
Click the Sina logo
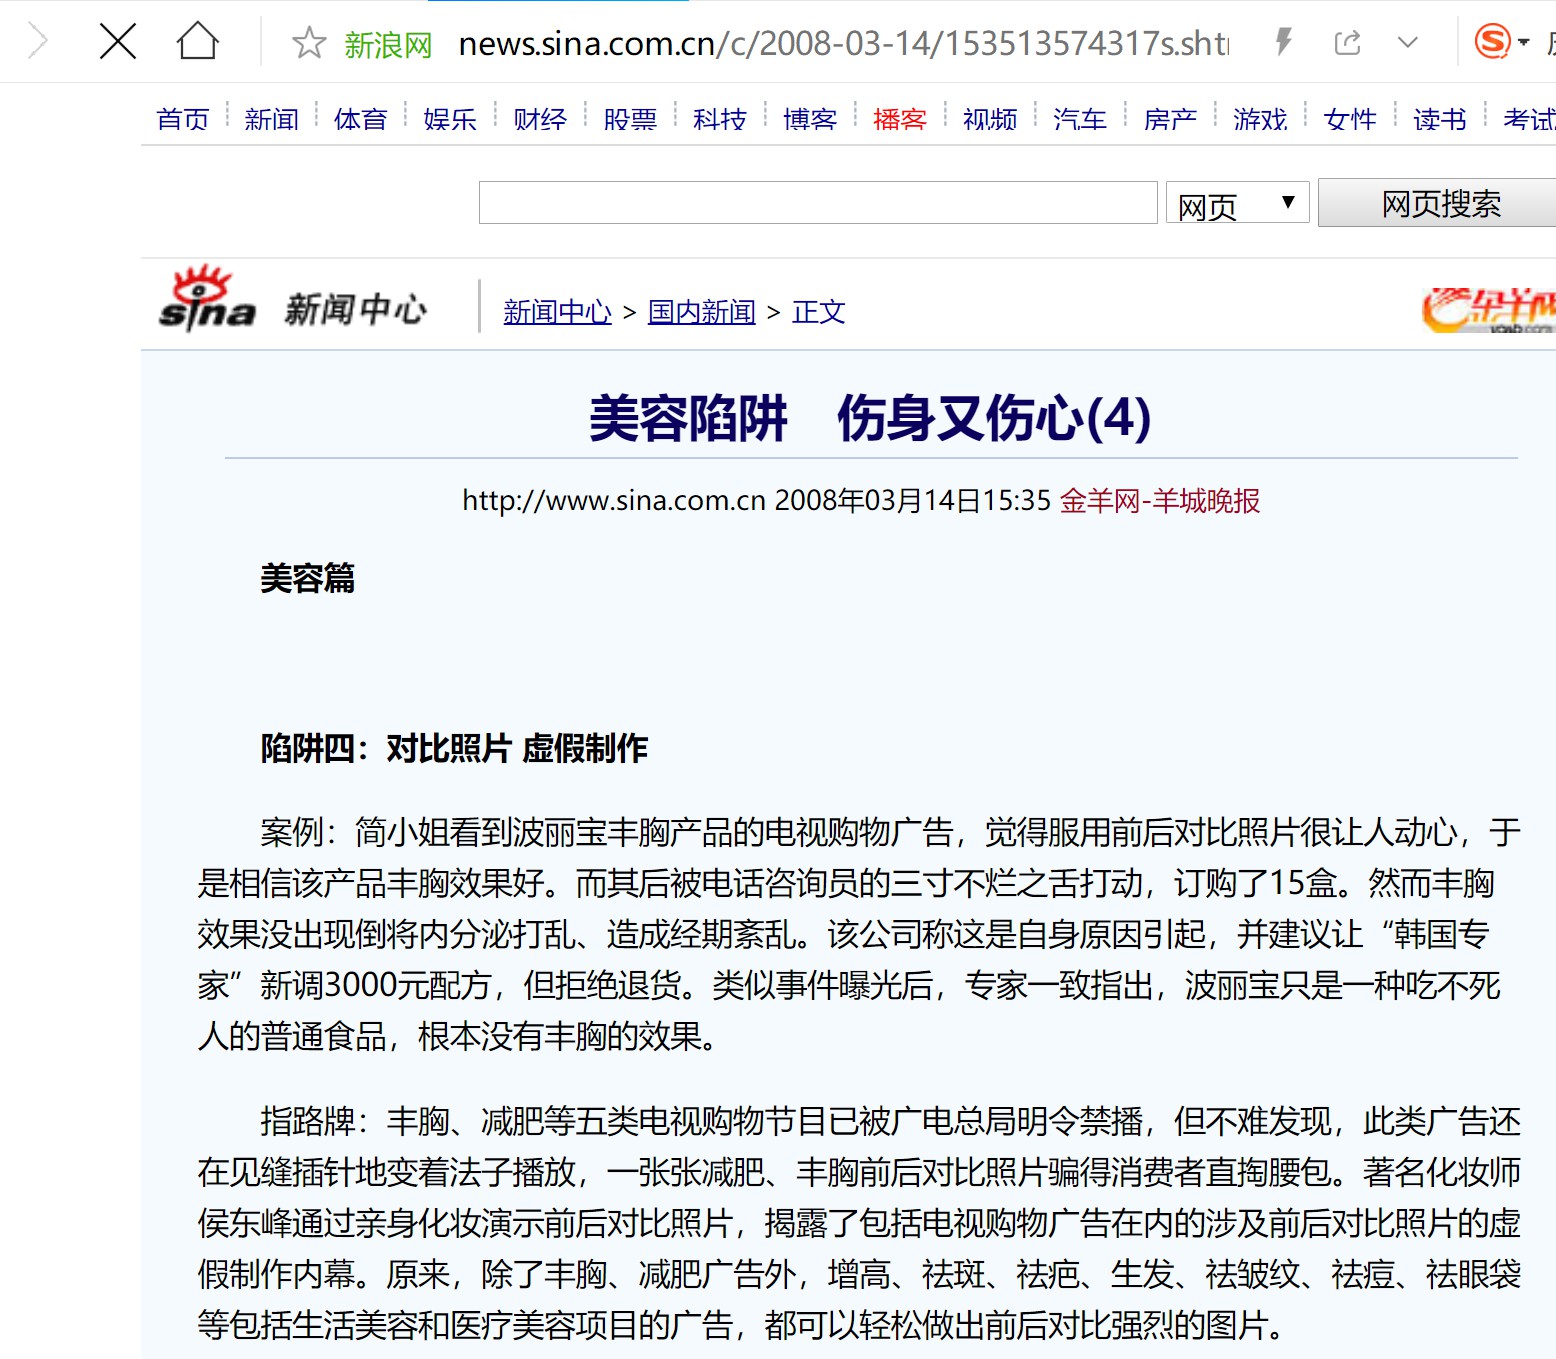point(207,299)
